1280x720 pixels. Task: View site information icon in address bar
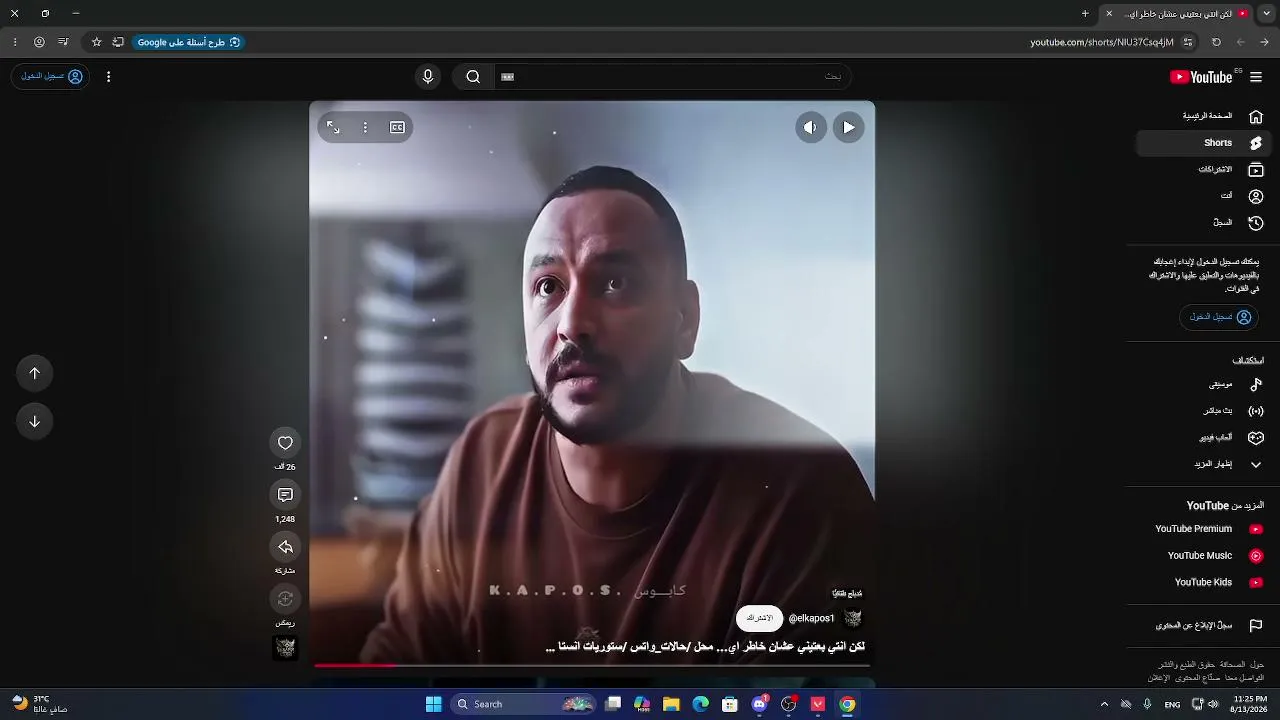(1188, 42)
